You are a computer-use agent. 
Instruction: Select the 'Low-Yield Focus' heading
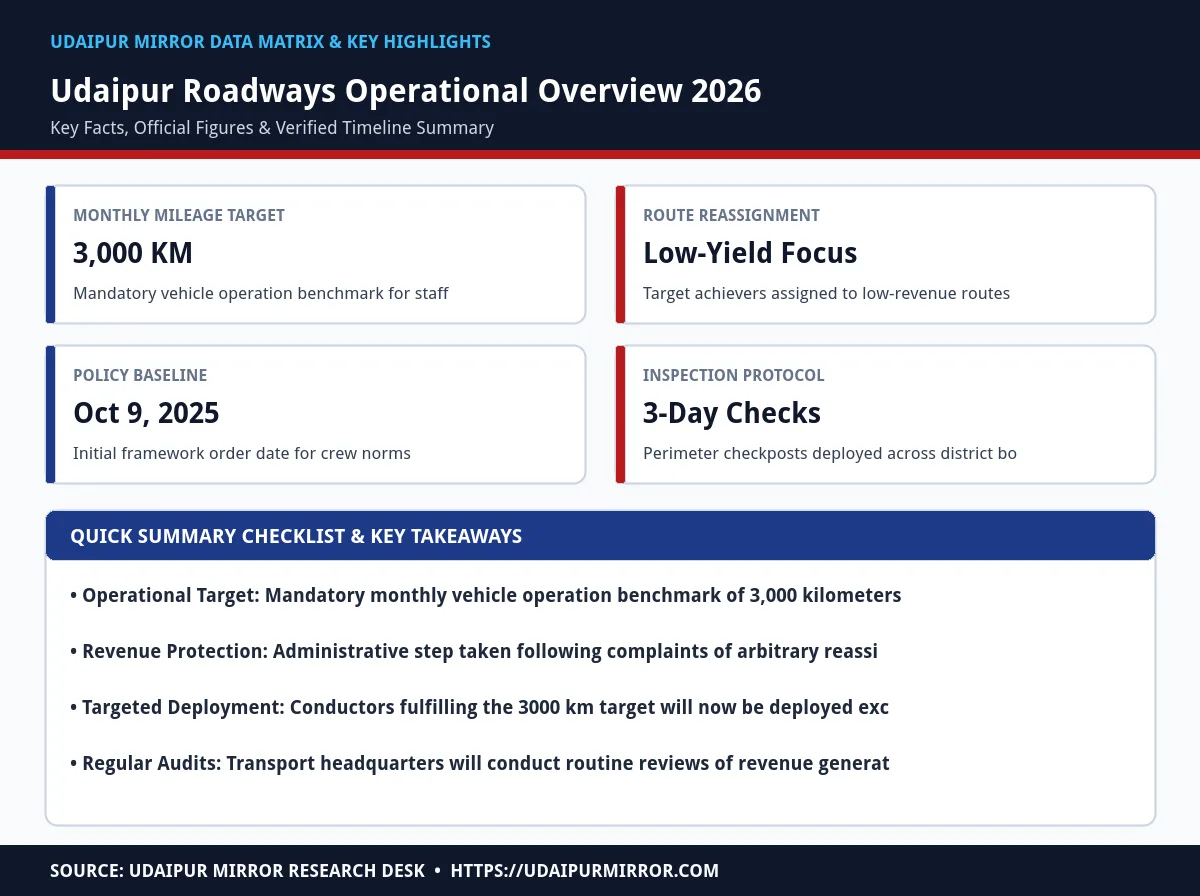pos(750,253)
